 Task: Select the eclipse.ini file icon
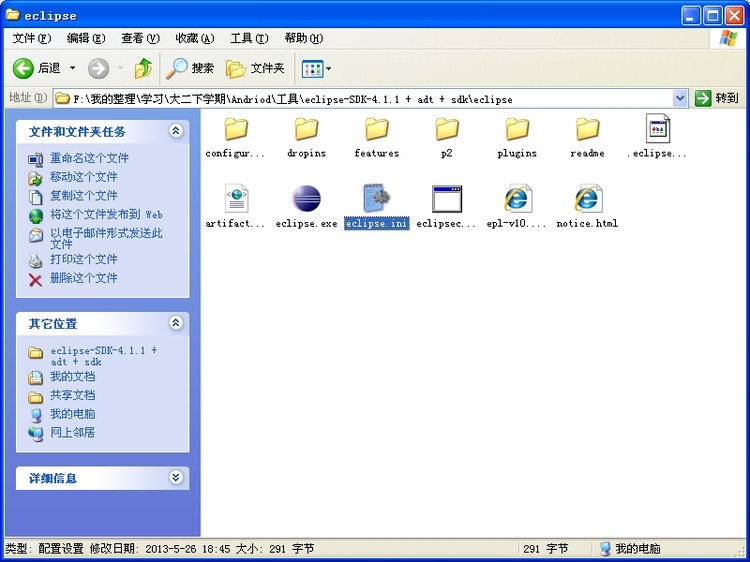[376, 200]
